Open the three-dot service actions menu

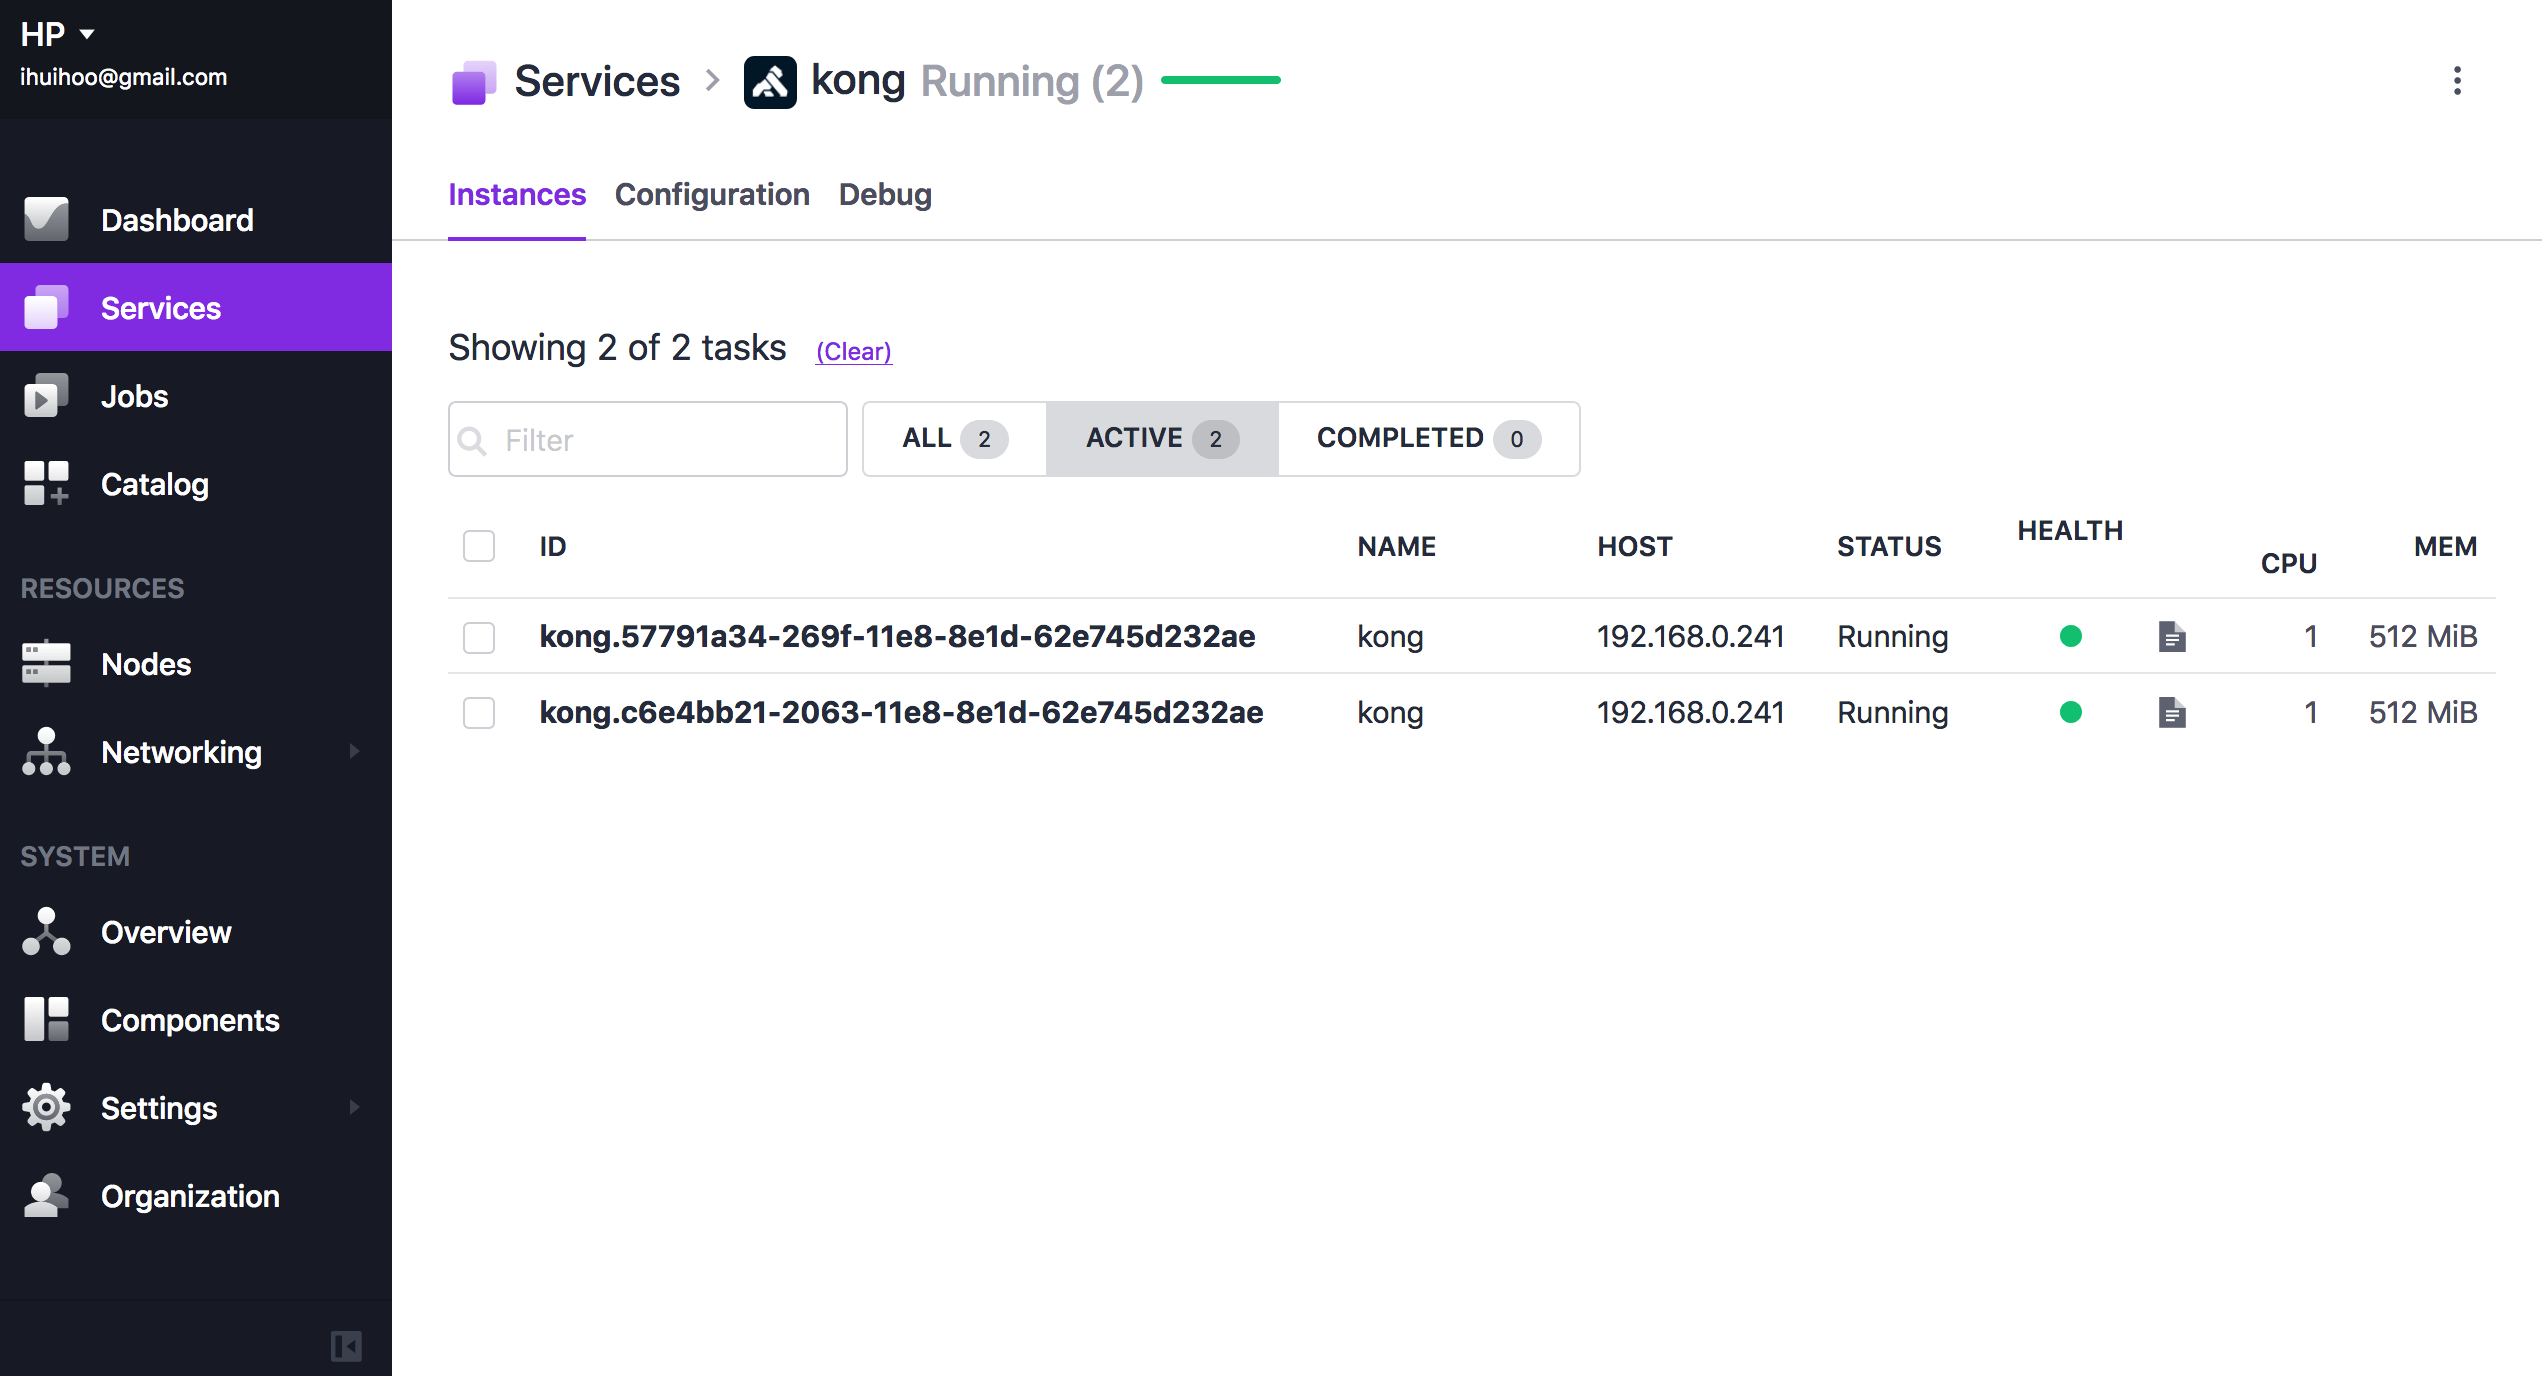(2457, 81)
